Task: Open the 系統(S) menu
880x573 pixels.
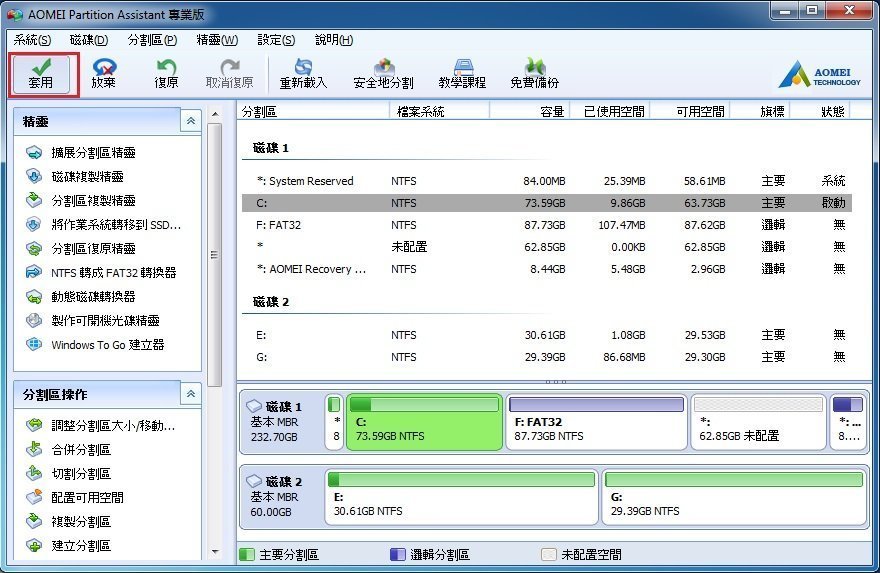Action: 33,40
